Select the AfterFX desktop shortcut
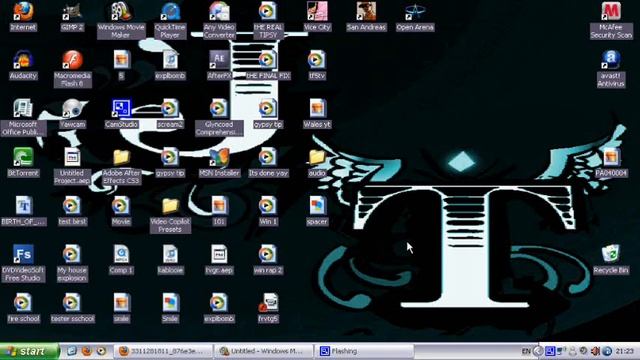 click(219, 65)
